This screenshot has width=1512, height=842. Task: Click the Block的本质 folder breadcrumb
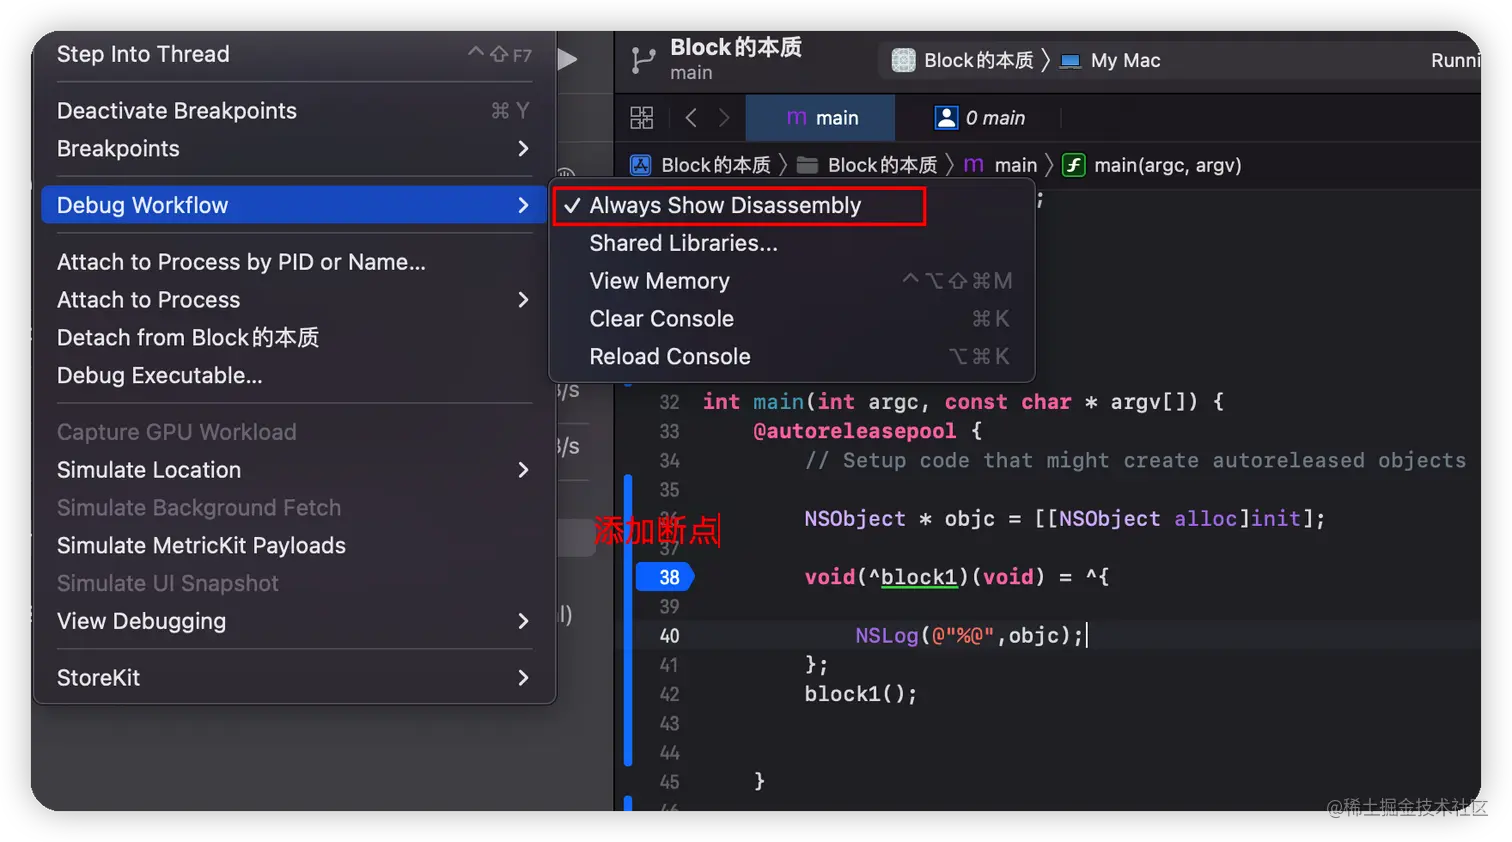pos(867,165)
